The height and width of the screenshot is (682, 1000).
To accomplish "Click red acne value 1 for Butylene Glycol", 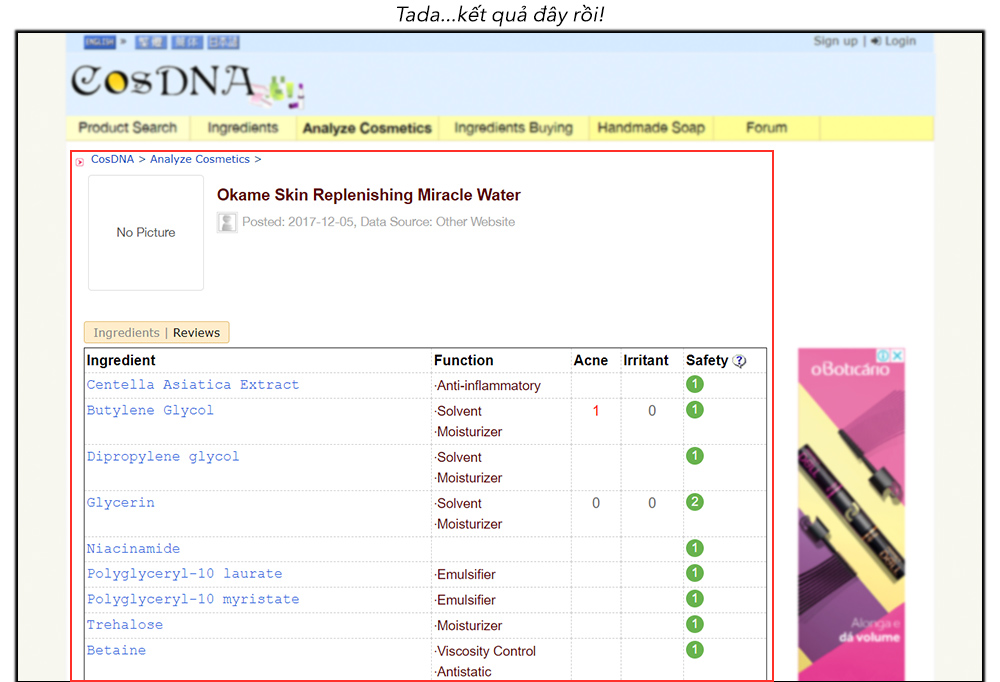I will [x=596, y=411].
